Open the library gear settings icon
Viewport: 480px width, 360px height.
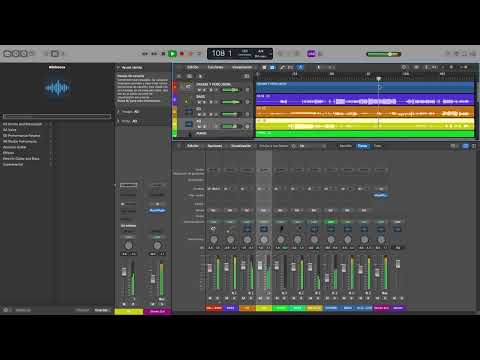pyautogui.click(x=6, y=310)
